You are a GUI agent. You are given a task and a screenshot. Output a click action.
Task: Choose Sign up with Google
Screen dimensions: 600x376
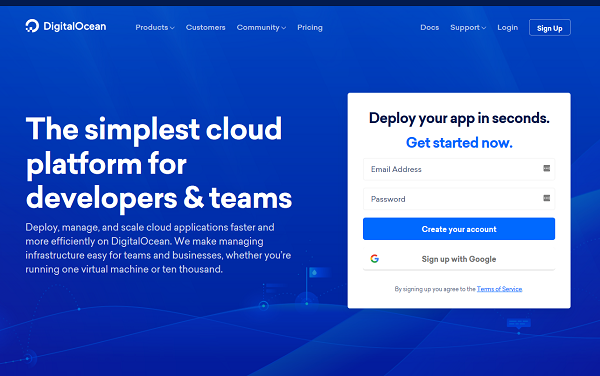459,259
